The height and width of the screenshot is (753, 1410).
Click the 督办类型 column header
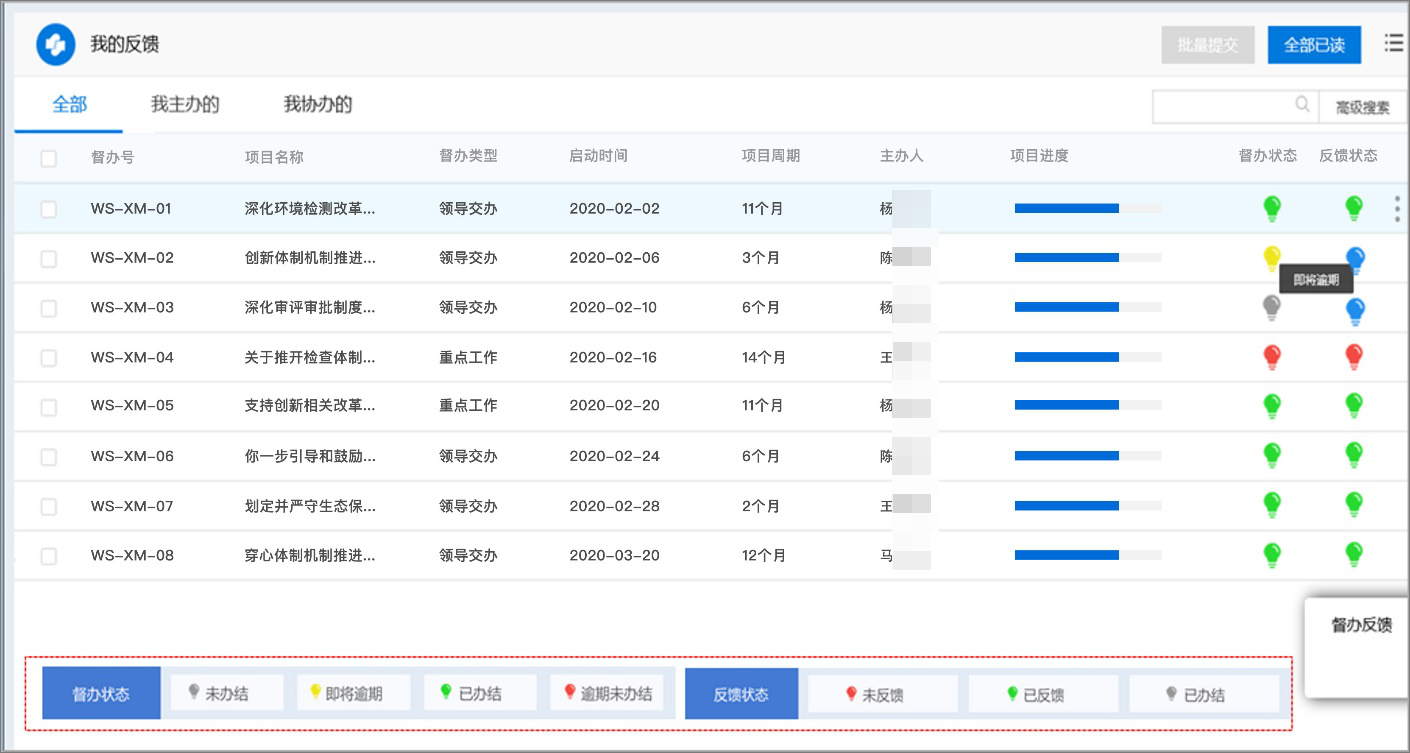(x=468, y=156)
